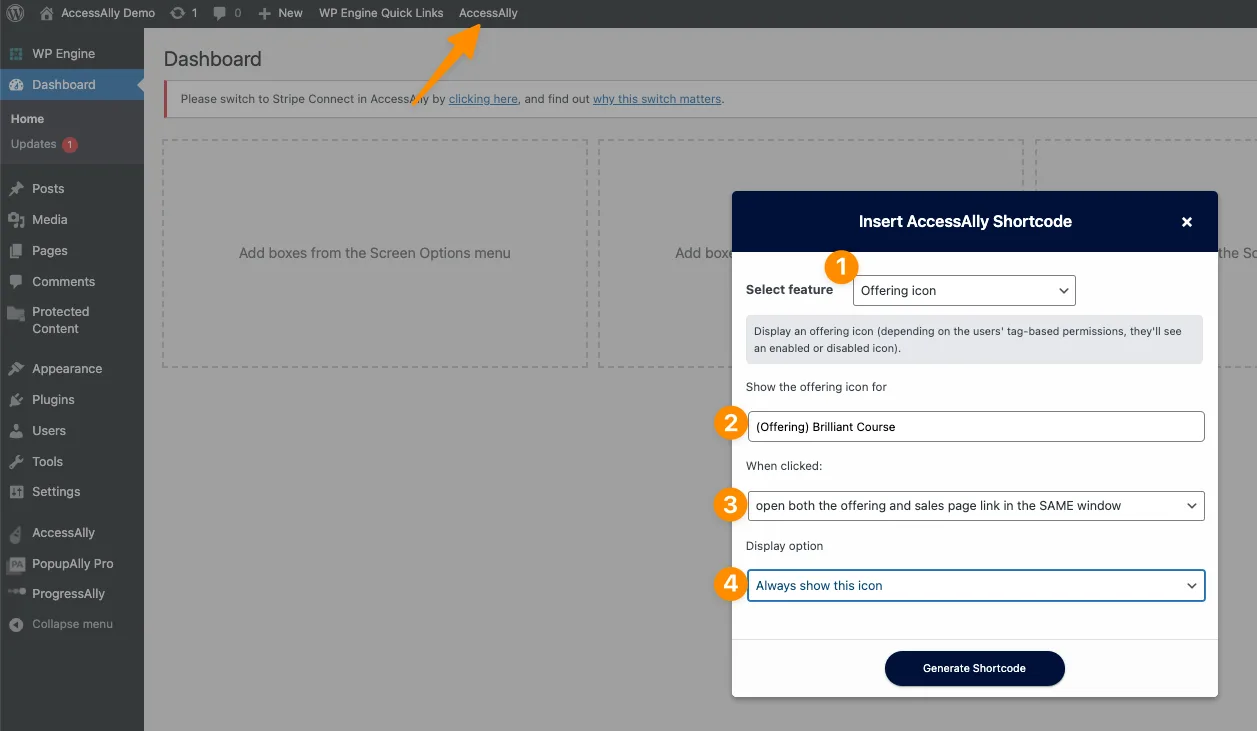The image size is (1257, 731).
Task: Open the WordPress logo menu
Action: pyautogui.click(x=15, y=13)
